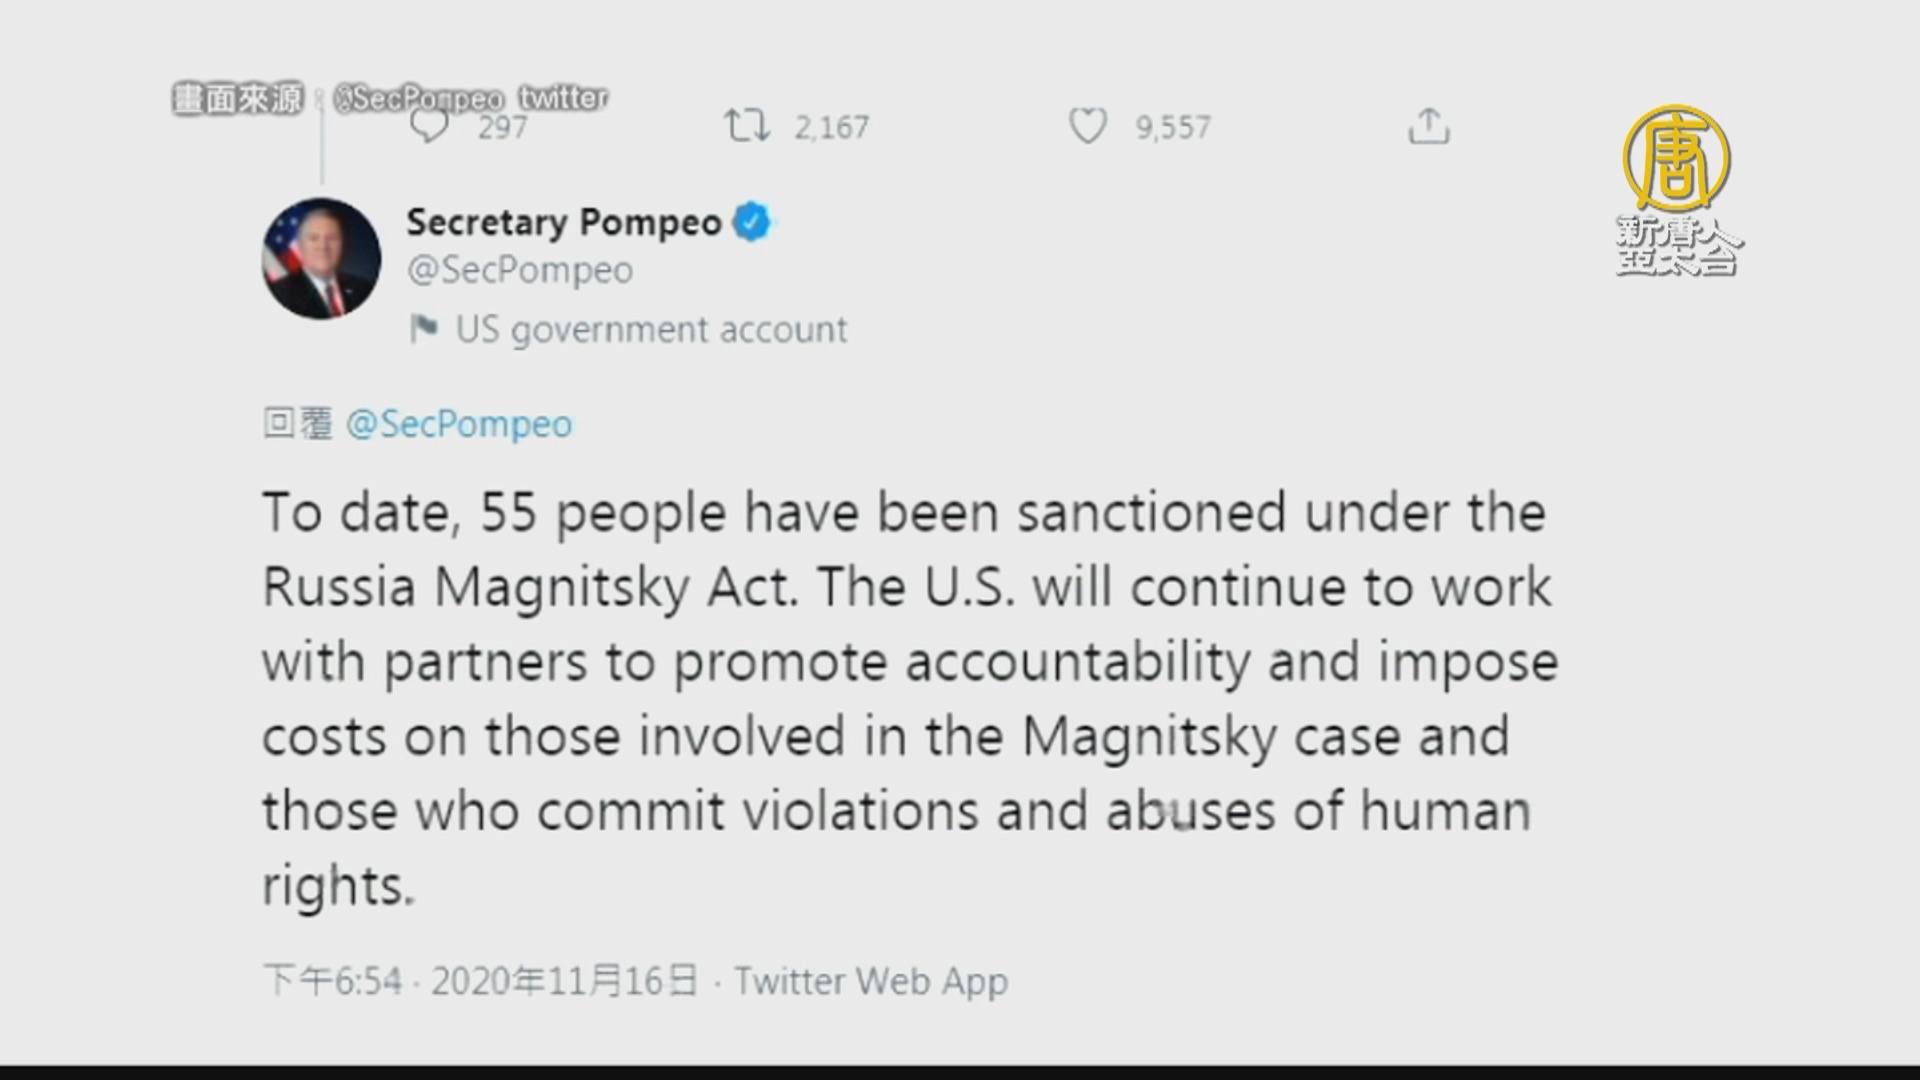This screenshot has width=1920, height=1080.
Task: Open Secretary Pompeo's profile picture
Action: pyautogui.click(x=321, y=259)
